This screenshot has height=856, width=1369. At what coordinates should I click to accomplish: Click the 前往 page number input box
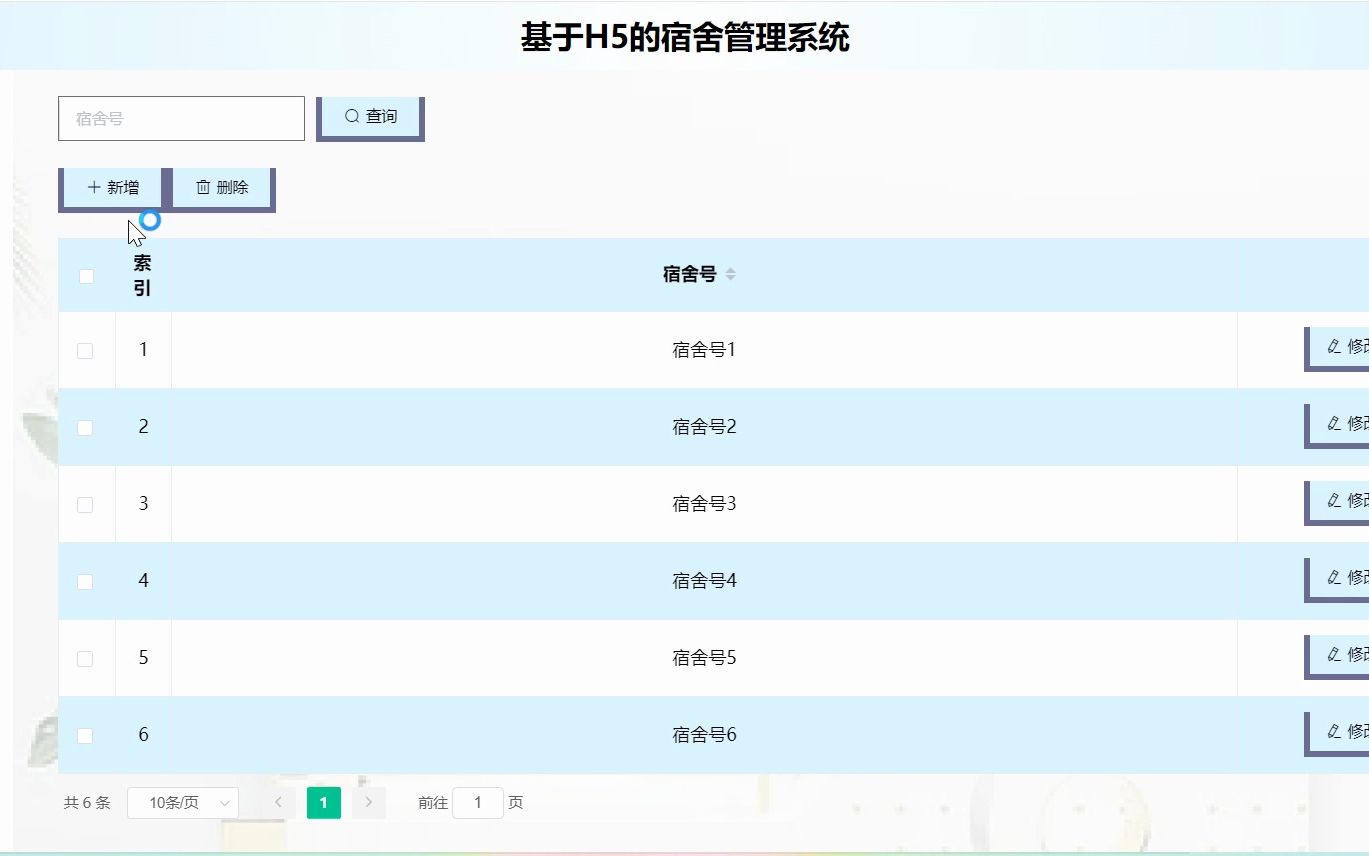[x=477, y=802]
